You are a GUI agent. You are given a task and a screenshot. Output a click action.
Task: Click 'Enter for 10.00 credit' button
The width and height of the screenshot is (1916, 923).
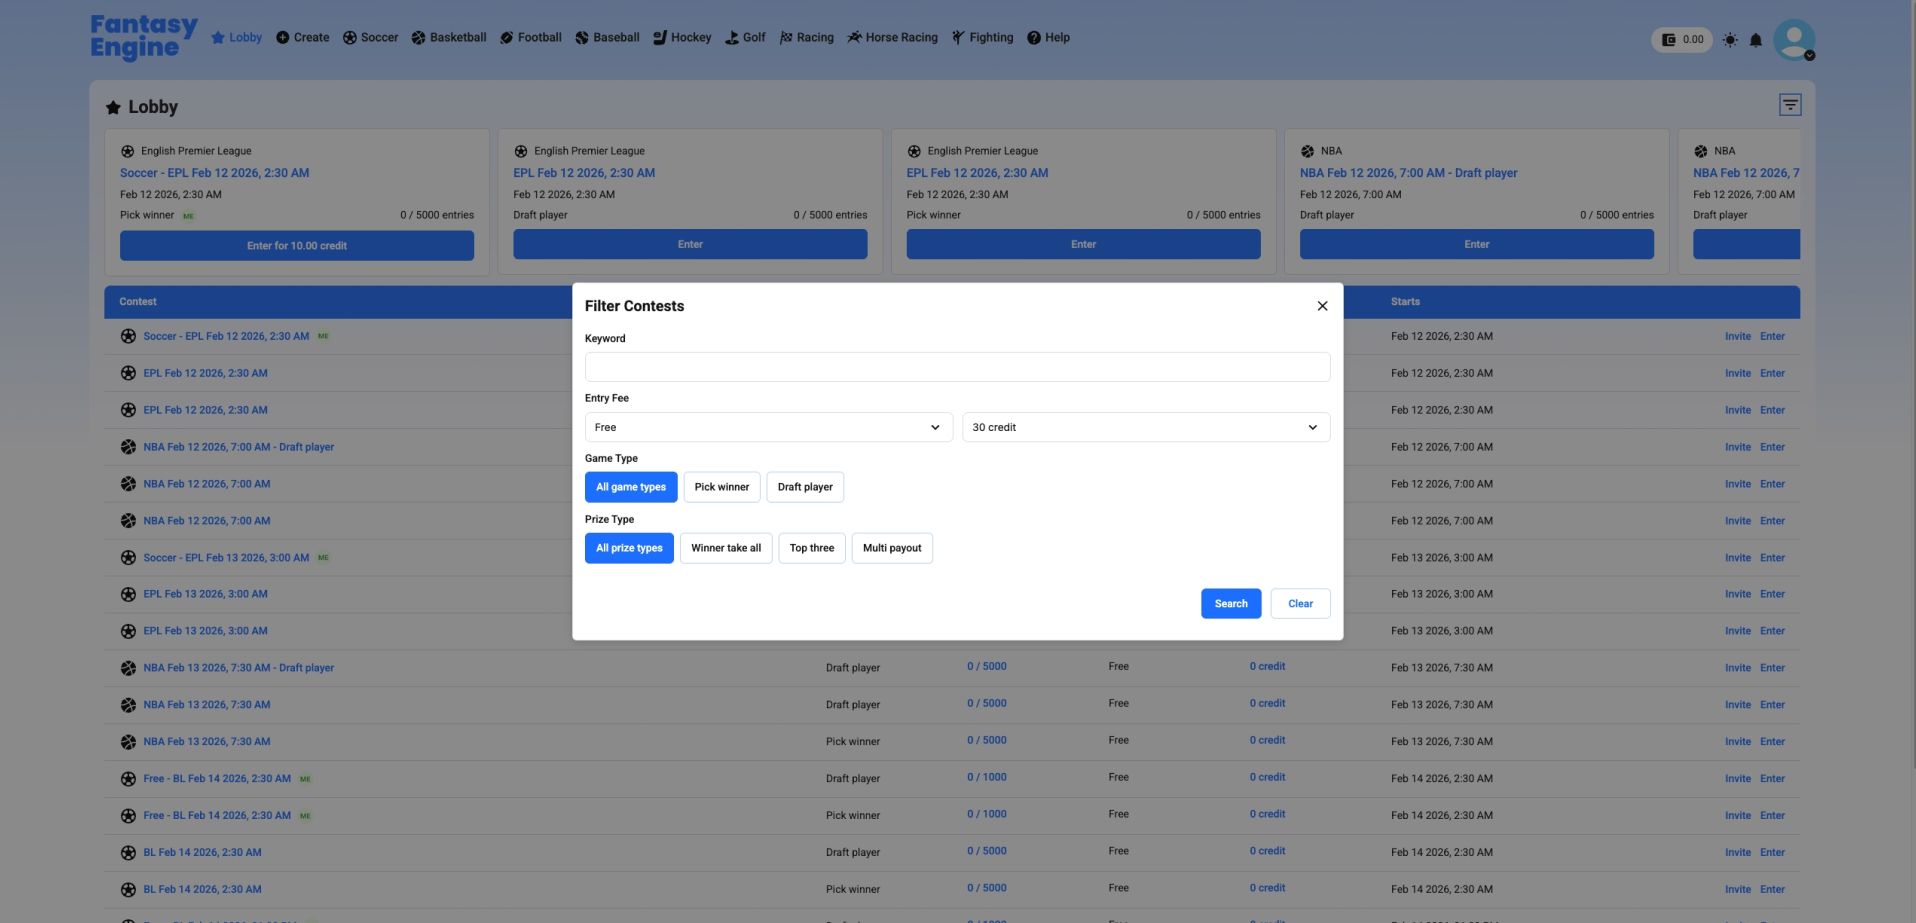[297, 246]
